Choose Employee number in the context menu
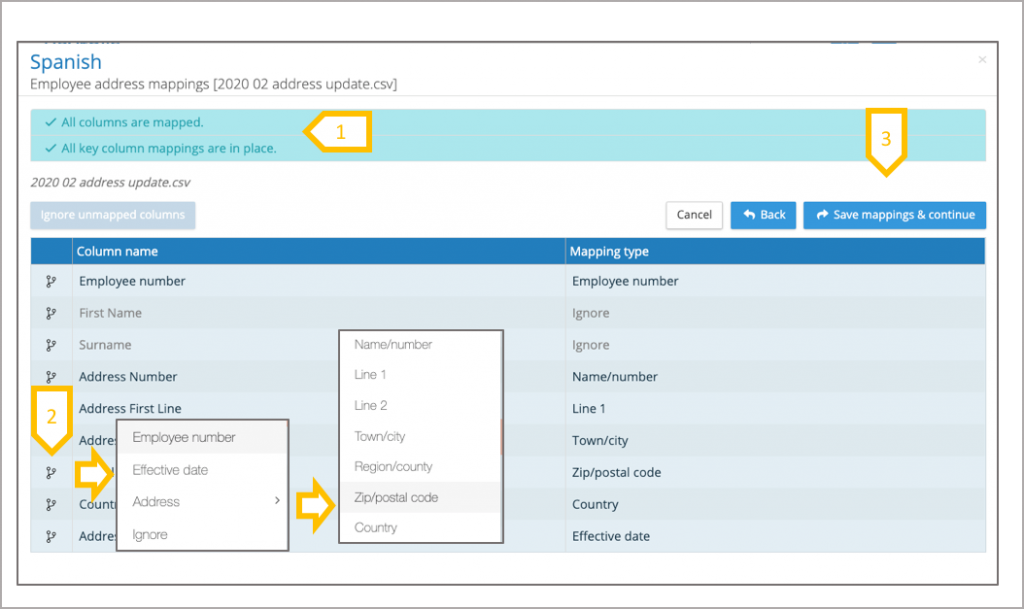The height and width of the screenshot is (609, 1024). click(184, 438)
